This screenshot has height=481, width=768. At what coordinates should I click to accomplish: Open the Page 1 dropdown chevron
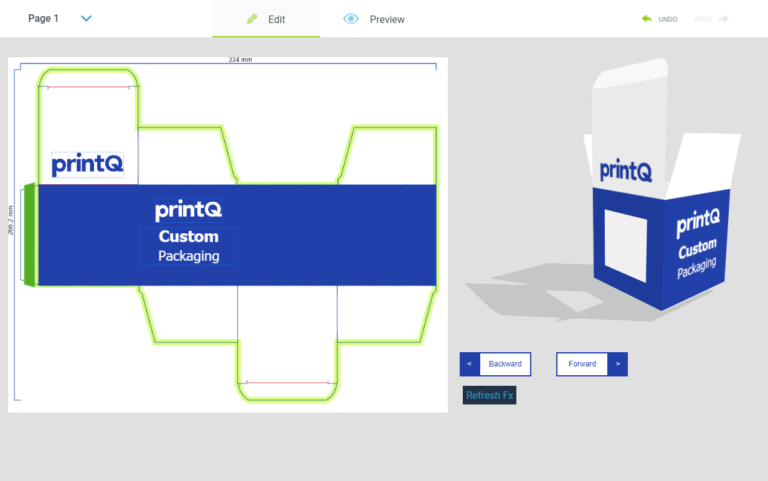click(86, 19)
